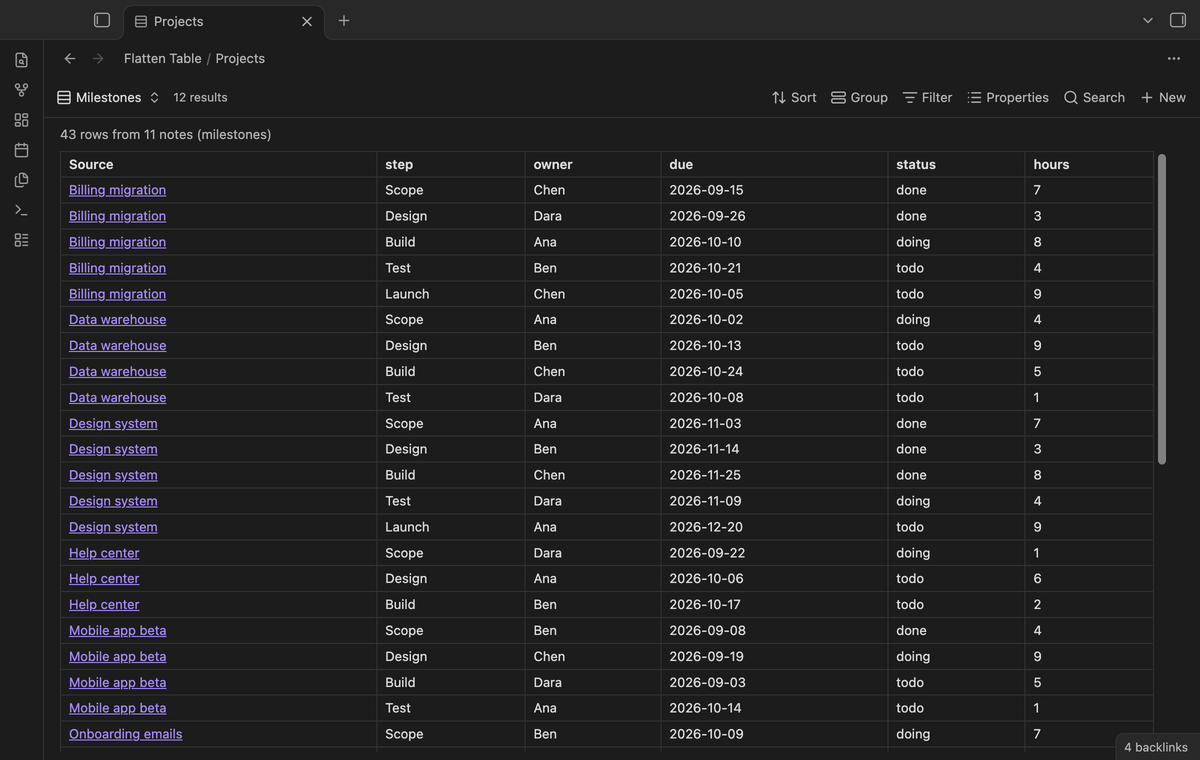Open Onboarding emails link
Screen dimensions: 1200x760
pyautogui.click(x=125, y=734)
